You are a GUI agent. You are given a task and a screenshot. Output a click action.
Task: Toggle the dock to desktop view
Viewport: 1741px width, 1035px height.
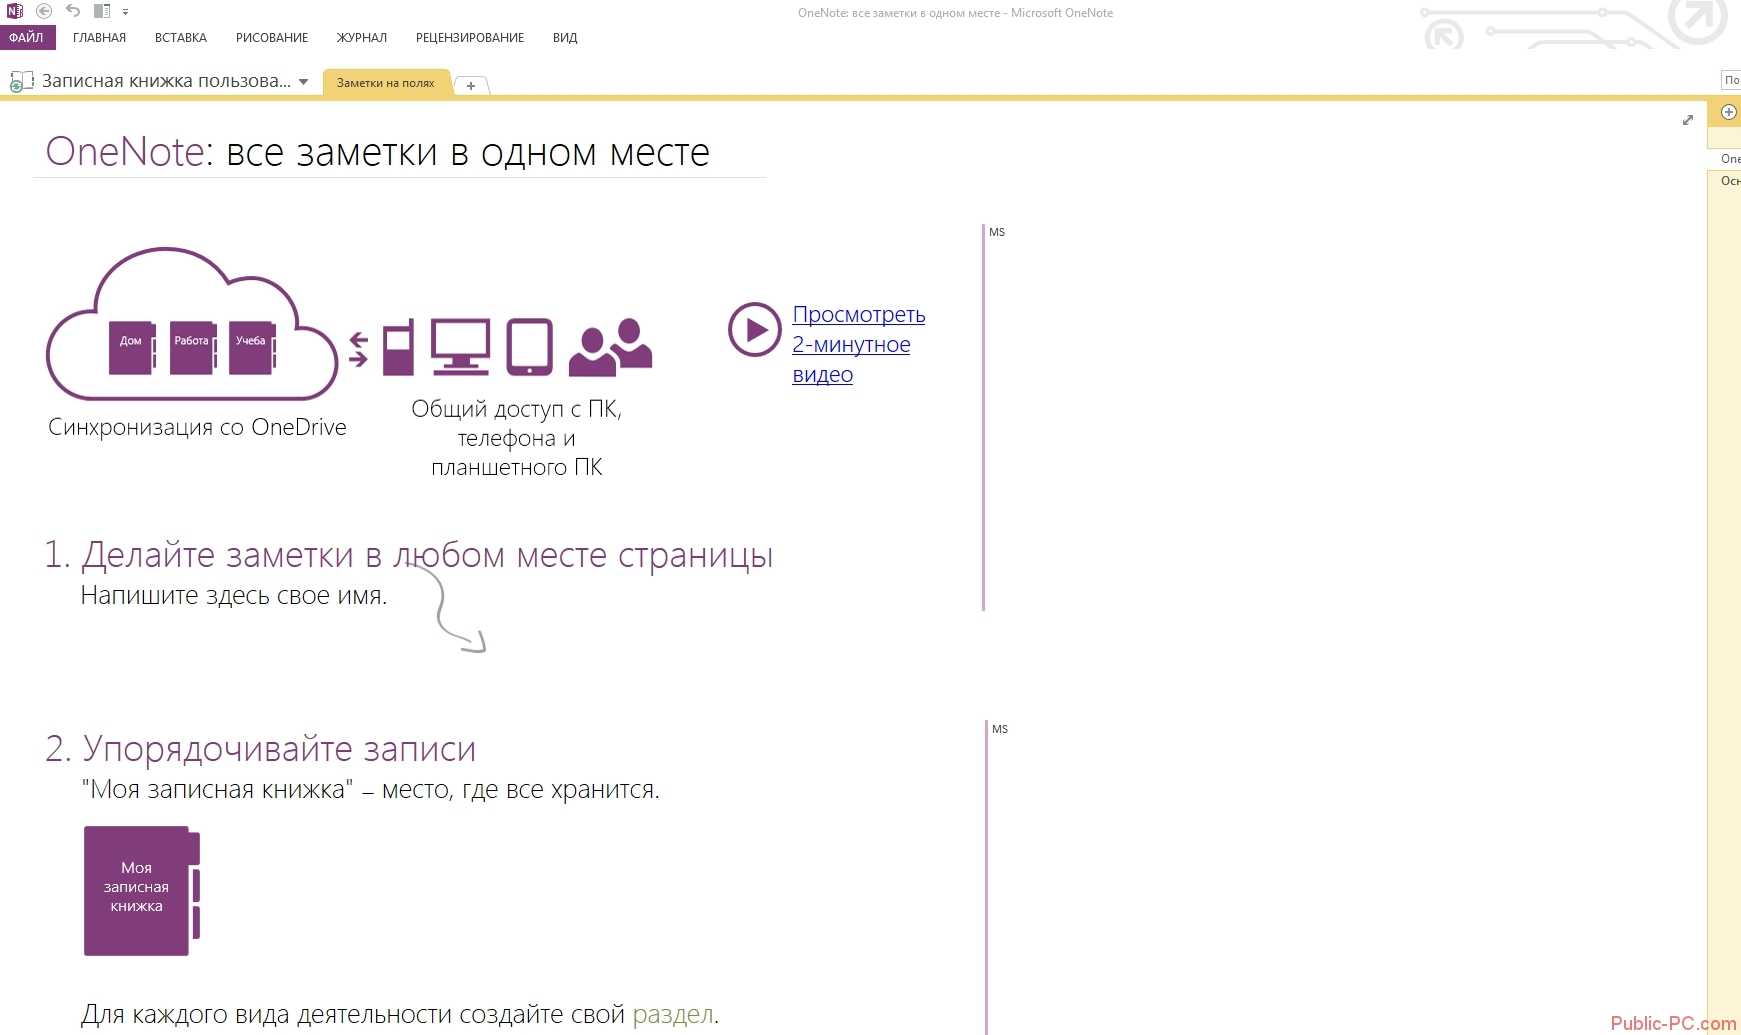point(102,11)
